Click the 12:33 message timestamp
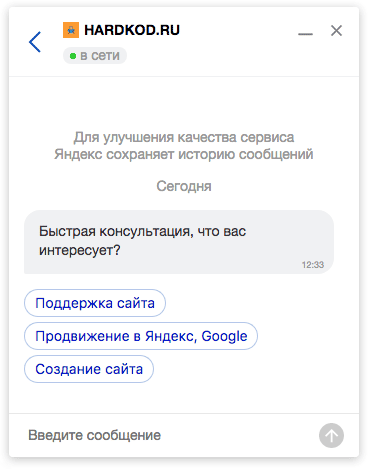This screenshot has height=469, width=368. pyautogui.click(x=313, y=265)
